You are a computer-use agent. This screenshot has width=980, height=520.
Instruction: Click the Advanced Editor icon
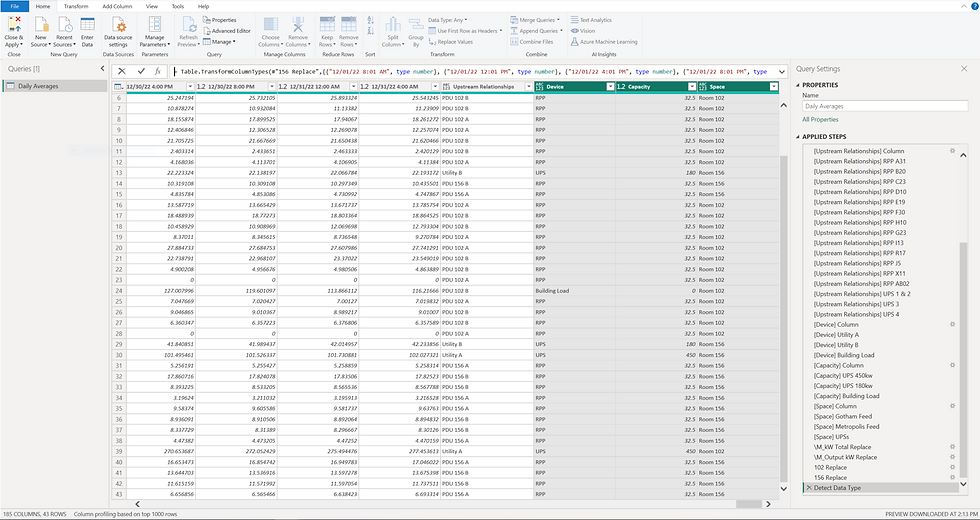coord(206,31)
